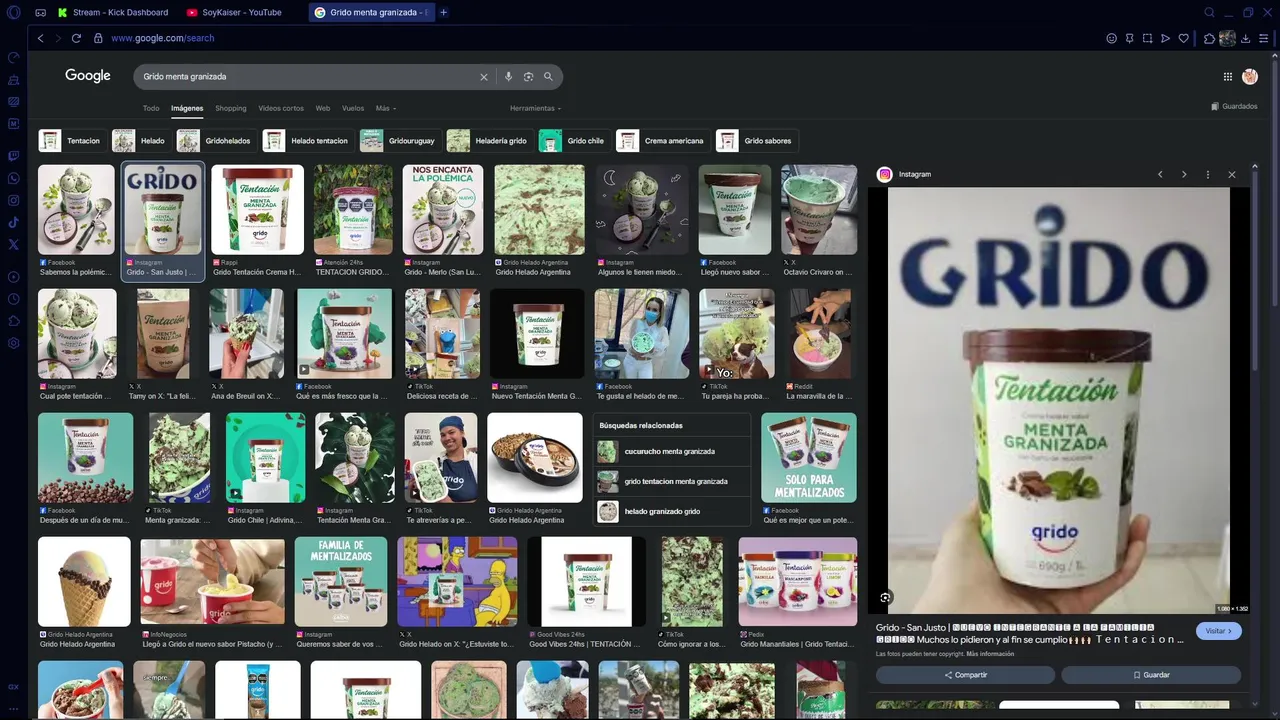The height and width of the screenshot is (720, 1280).
Task: Open X (Twitter) in the sidebar
Action: [x=13, y=244]
